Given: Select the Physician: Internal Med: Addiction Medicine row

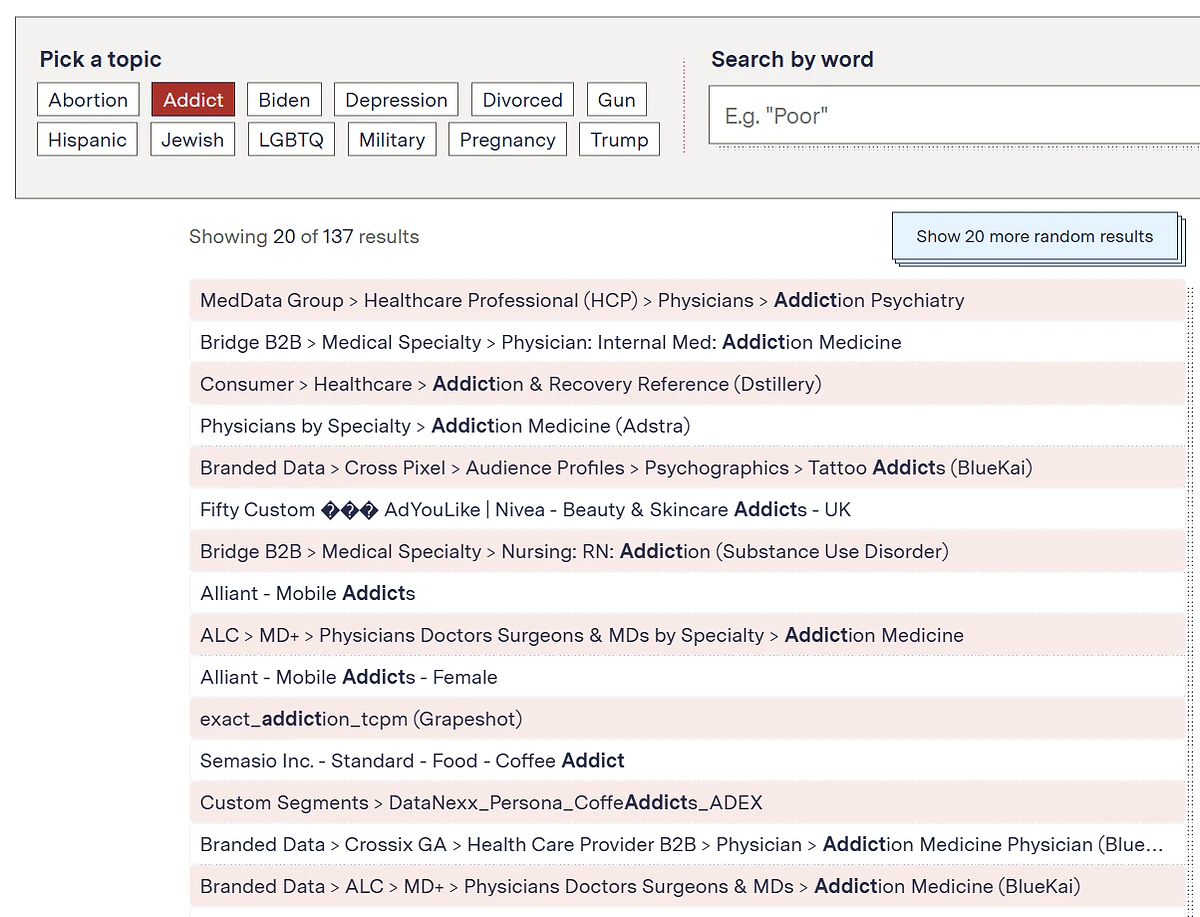Looking at the screenshot, I should pyautogui.click(x=686, y=342).
